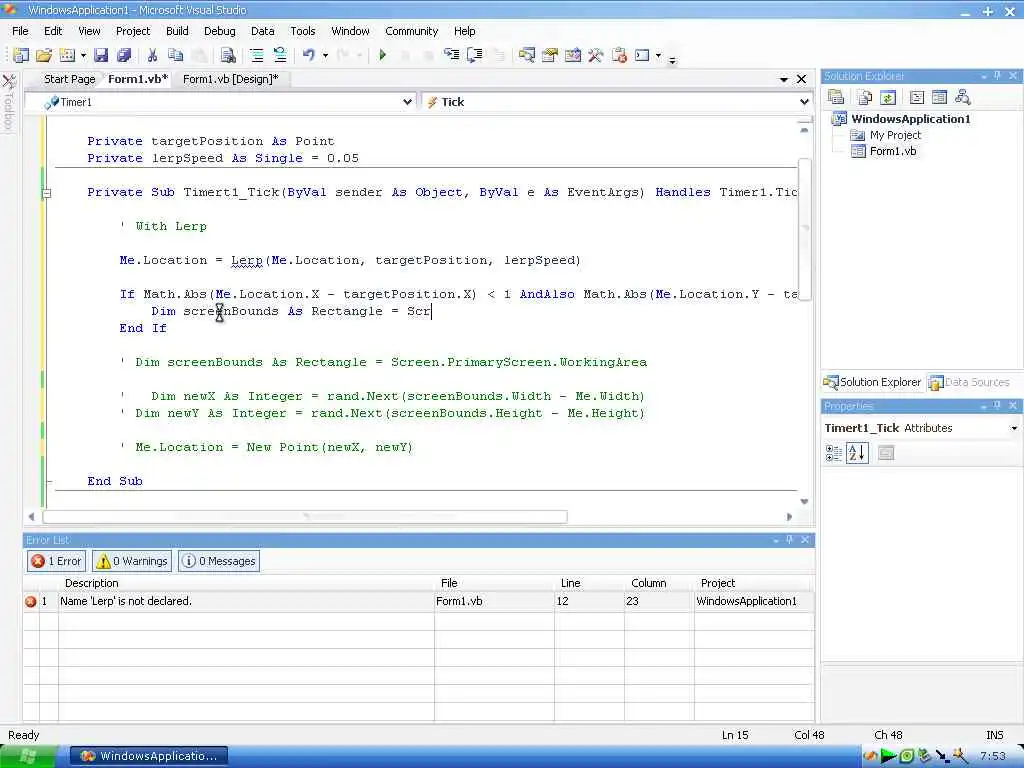This screenshot has width=1024, height=768.
Task: Open the Tools menu
Action: pos(302,31)
